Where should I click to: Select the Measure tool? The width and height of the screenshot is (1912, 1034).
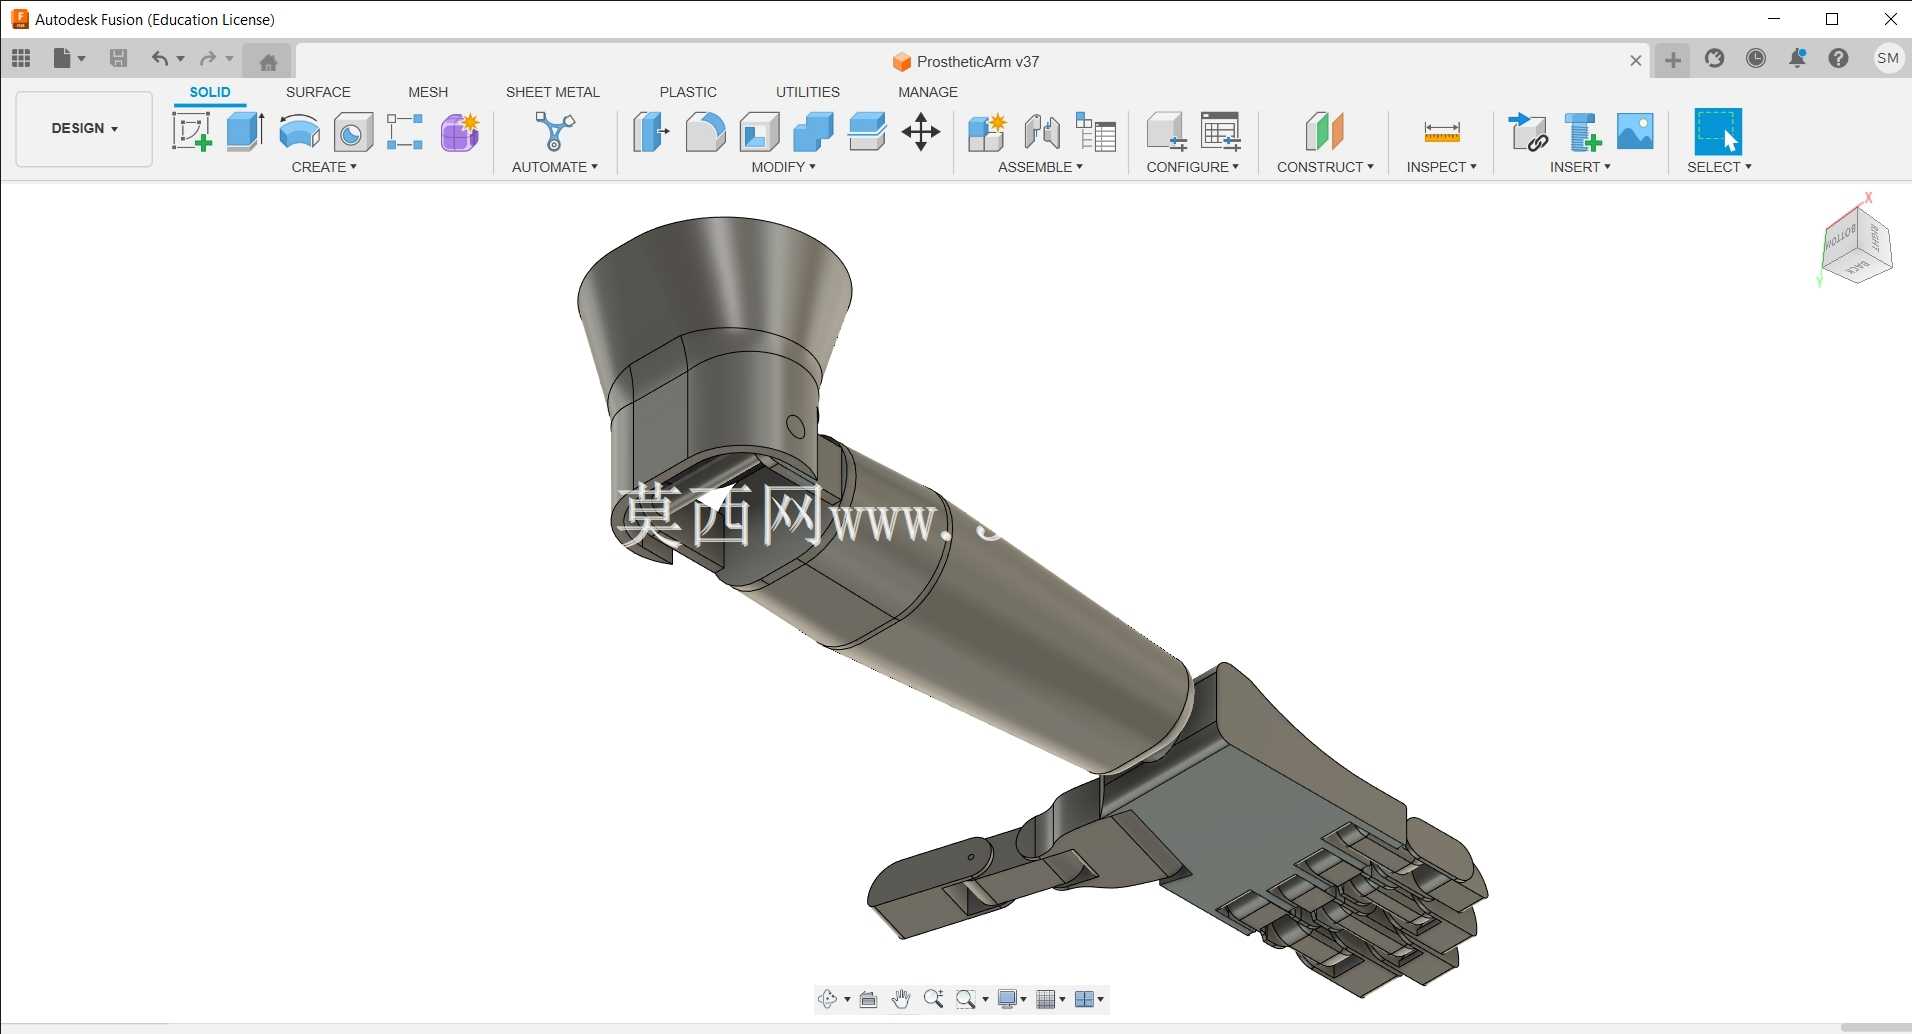pos(1442,131)
